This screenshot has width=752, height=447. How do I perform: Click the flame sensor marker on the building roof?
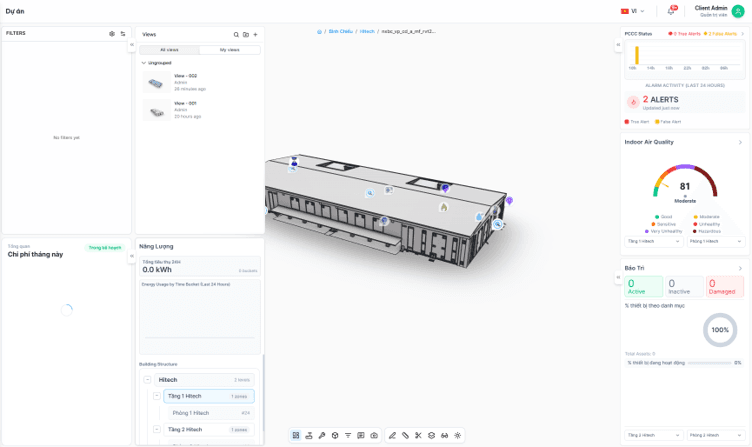click(444, 207)
